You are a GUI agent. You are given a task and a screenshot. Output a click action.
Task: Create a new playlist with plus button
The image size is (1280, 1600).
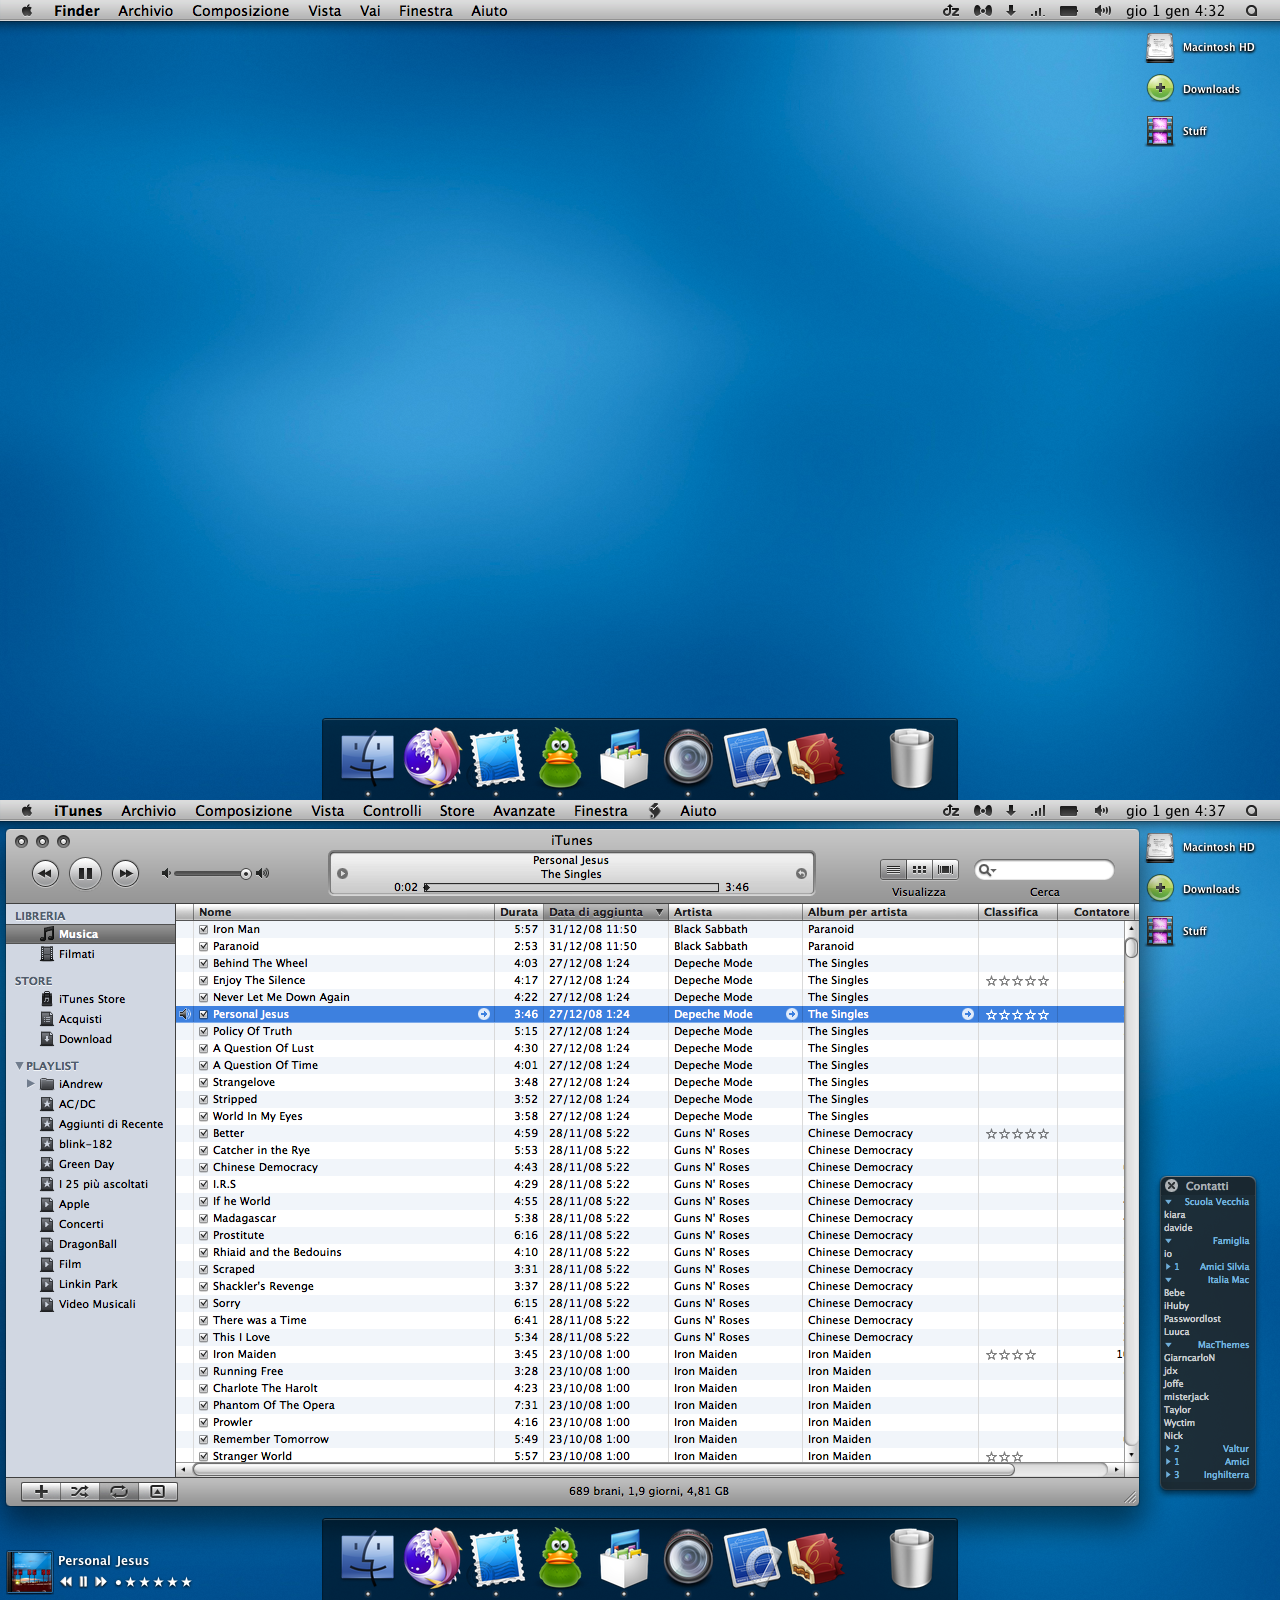pos(41,1491)
